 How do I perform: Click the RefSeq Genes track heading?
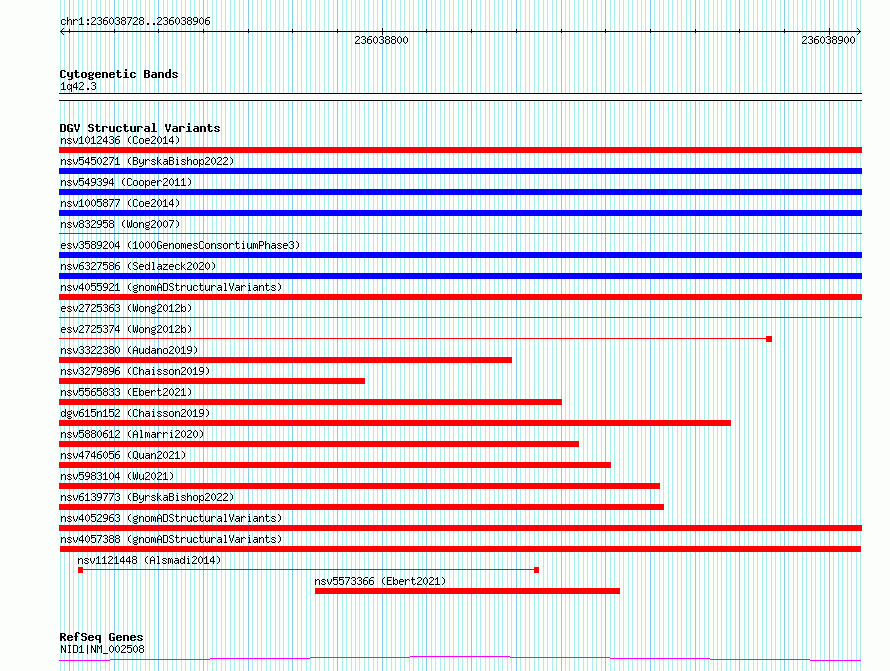click(102, 637)
